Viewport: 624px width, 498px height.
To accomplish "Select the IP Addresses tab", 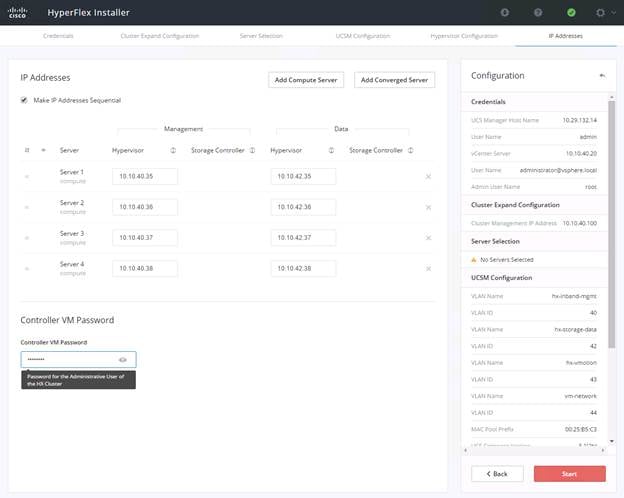I will click(x=566, y=36).
